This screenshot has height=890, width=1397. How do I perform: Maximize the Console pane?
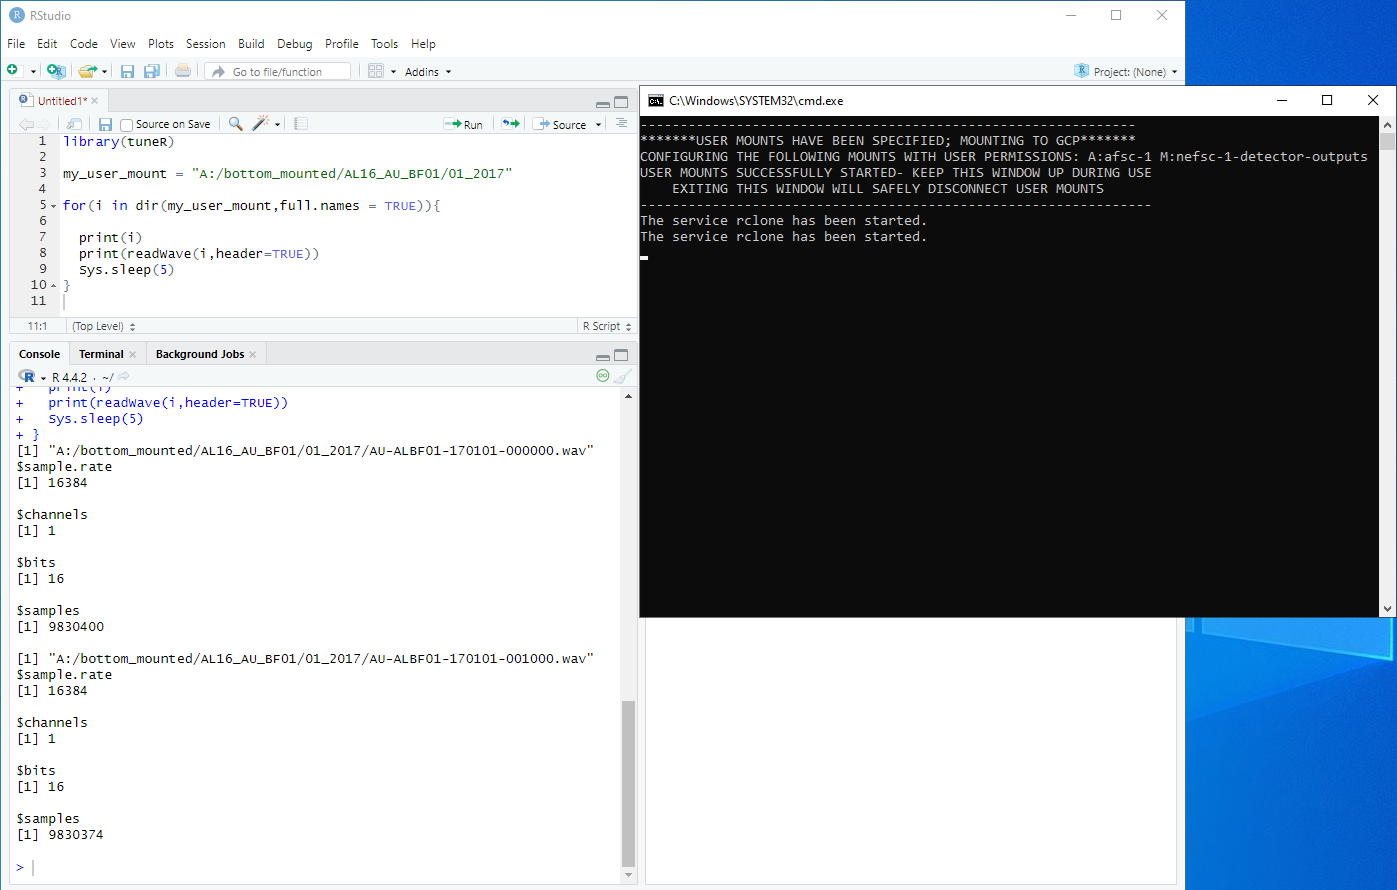click(621, 355)
